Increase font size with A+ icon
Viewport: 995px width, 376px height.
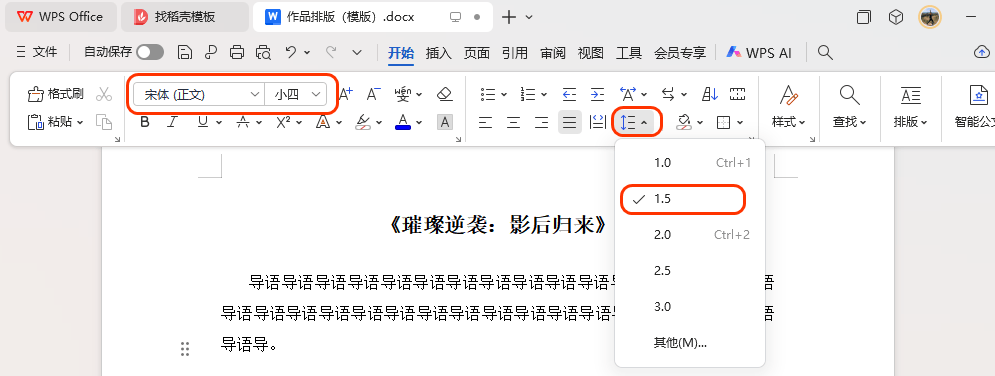click(346, 94)
